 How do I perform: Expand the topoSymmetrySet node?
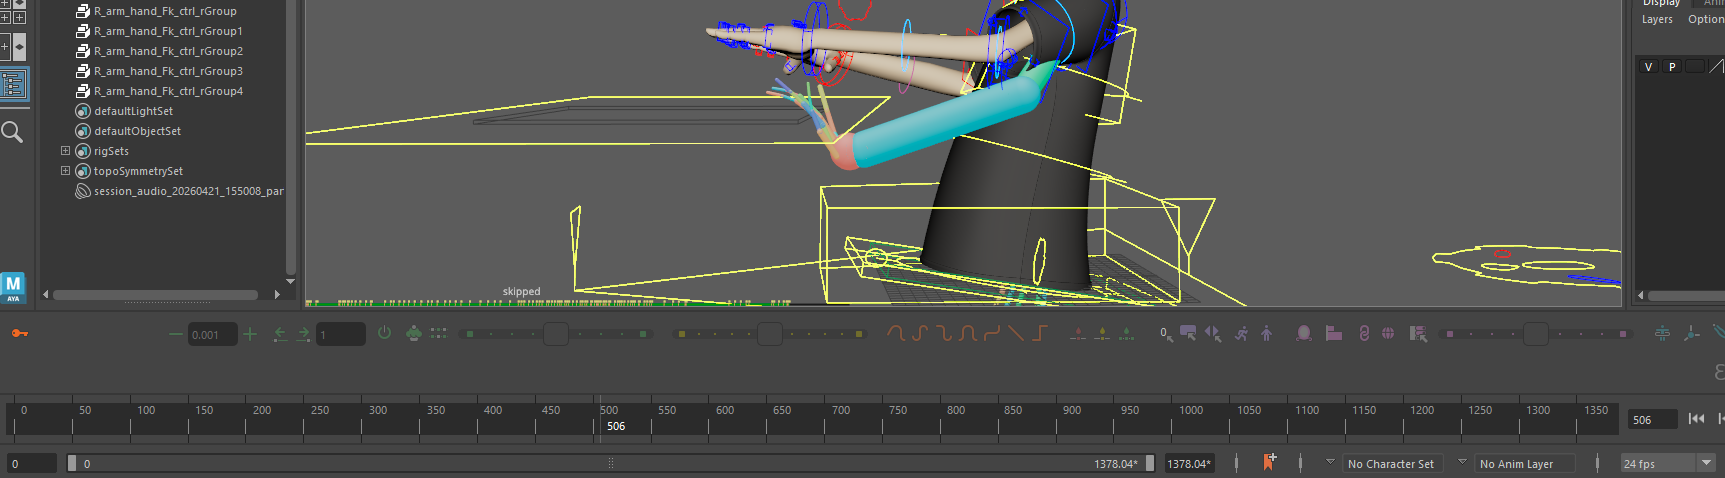coord(66,171)
